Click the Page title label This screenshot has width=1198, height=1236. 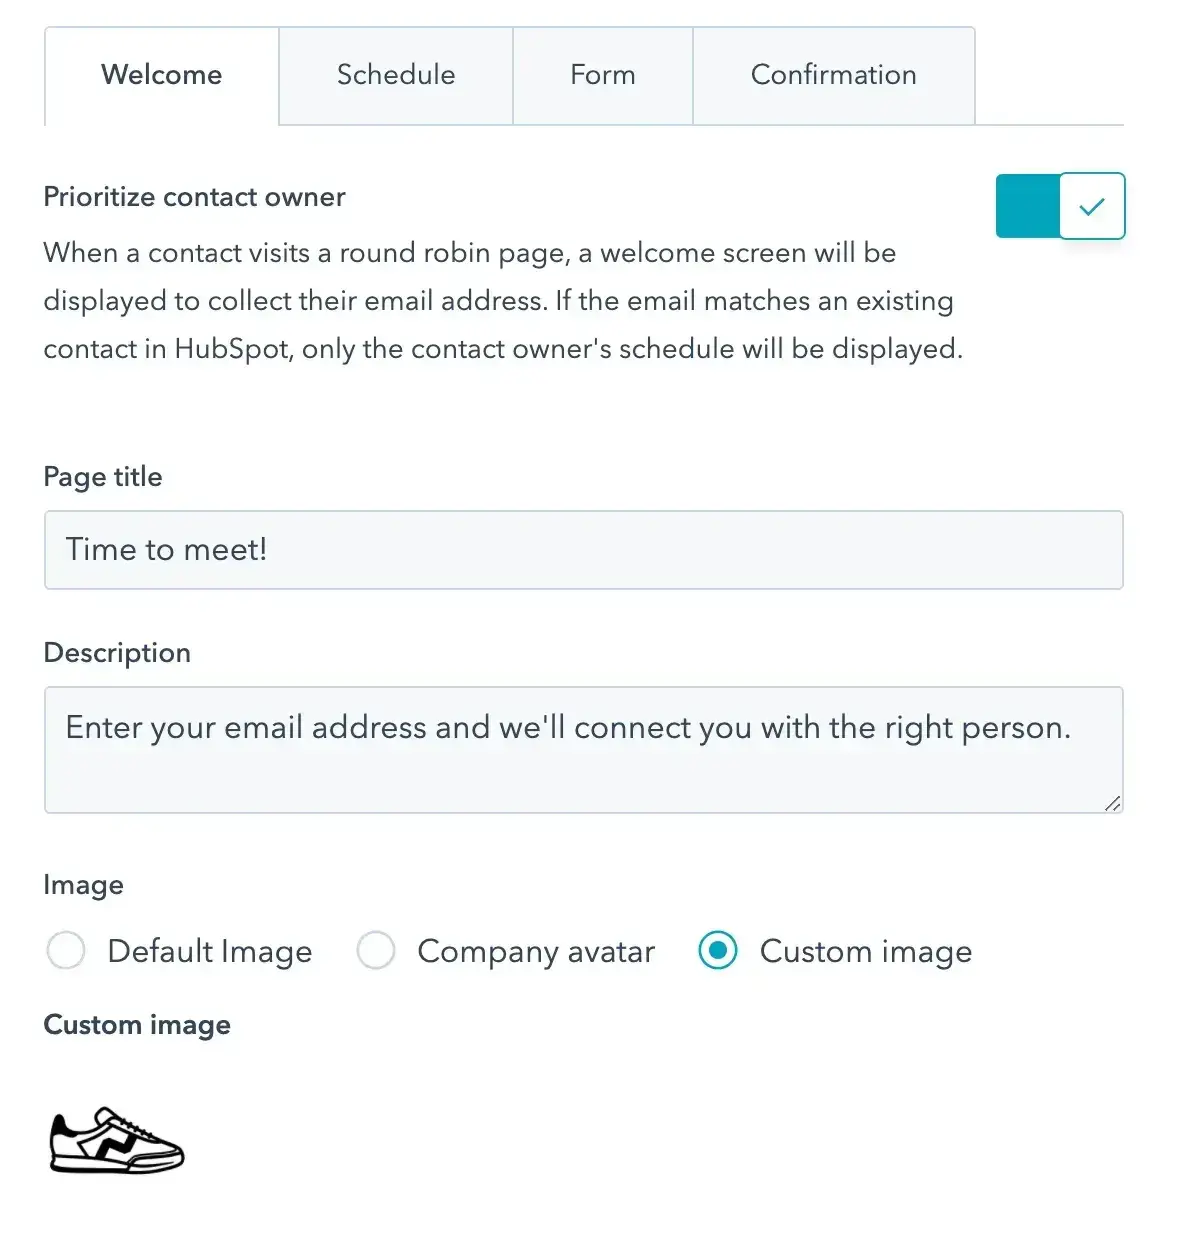tap(102, 477)
